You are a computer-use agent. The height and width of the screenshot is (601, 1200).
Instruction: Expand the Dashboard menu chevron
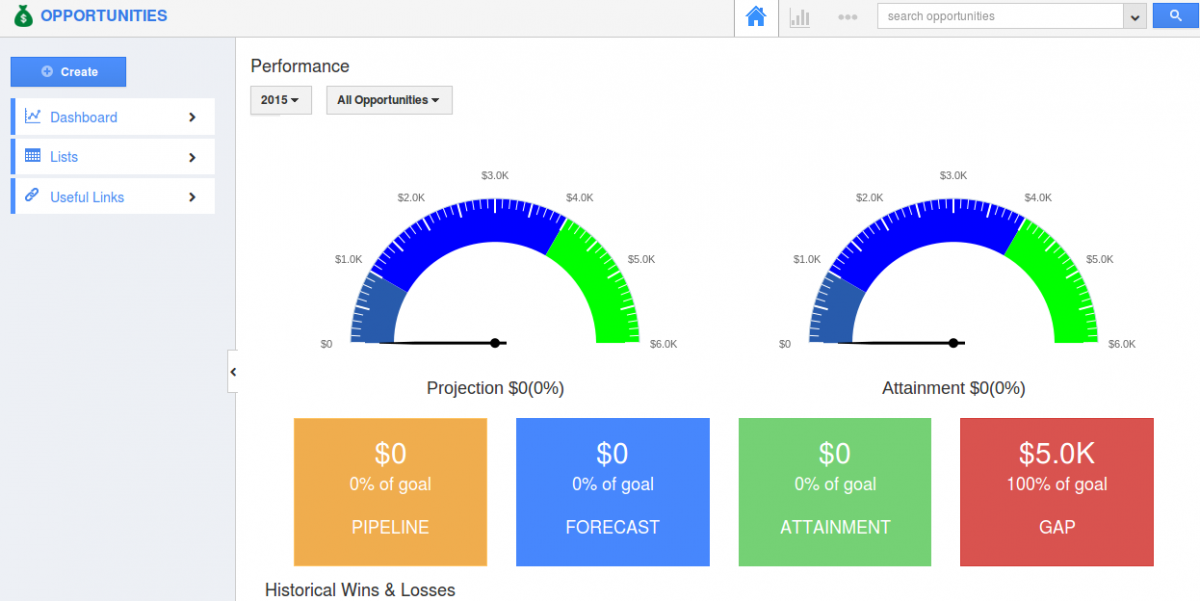click(x=192, y=117)
